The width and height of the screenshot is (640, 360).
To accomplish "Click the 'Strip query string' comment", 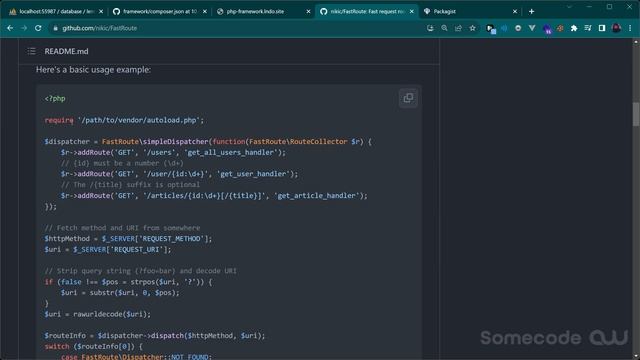I will [x=140, y=271].
